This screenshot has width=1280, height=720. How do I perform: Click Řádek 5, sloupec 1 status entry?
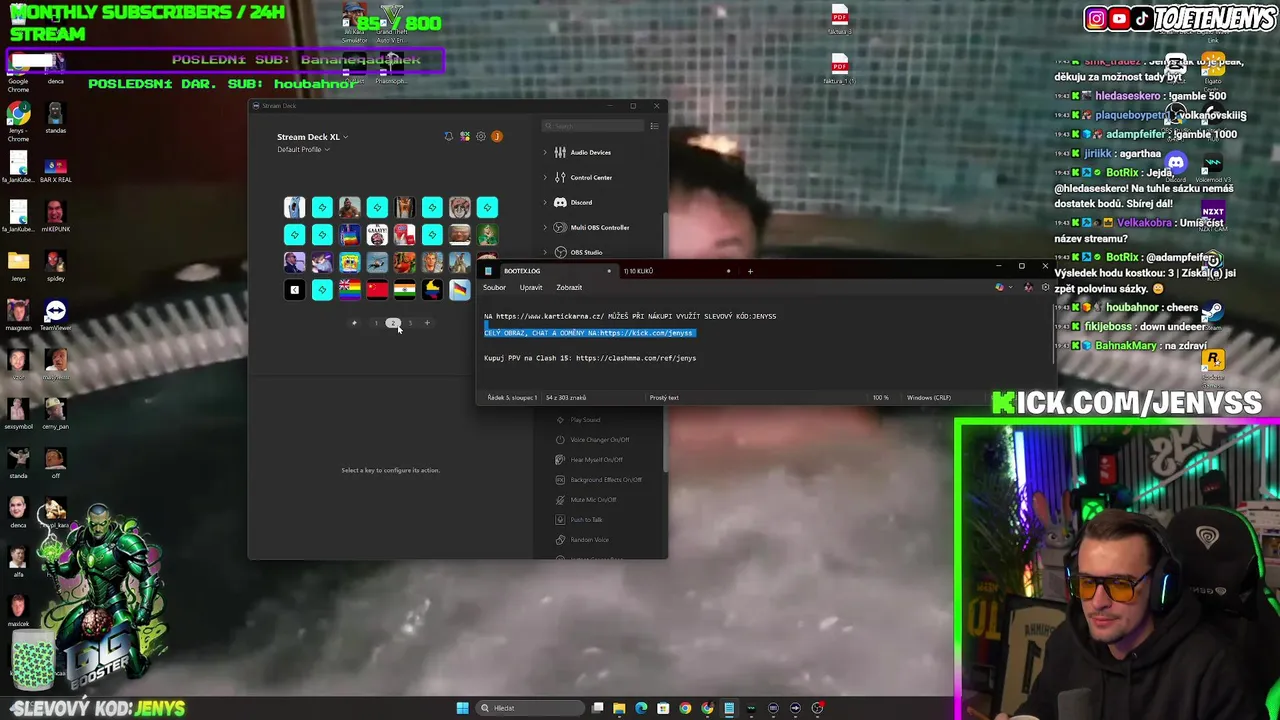[x=512, y=398]
